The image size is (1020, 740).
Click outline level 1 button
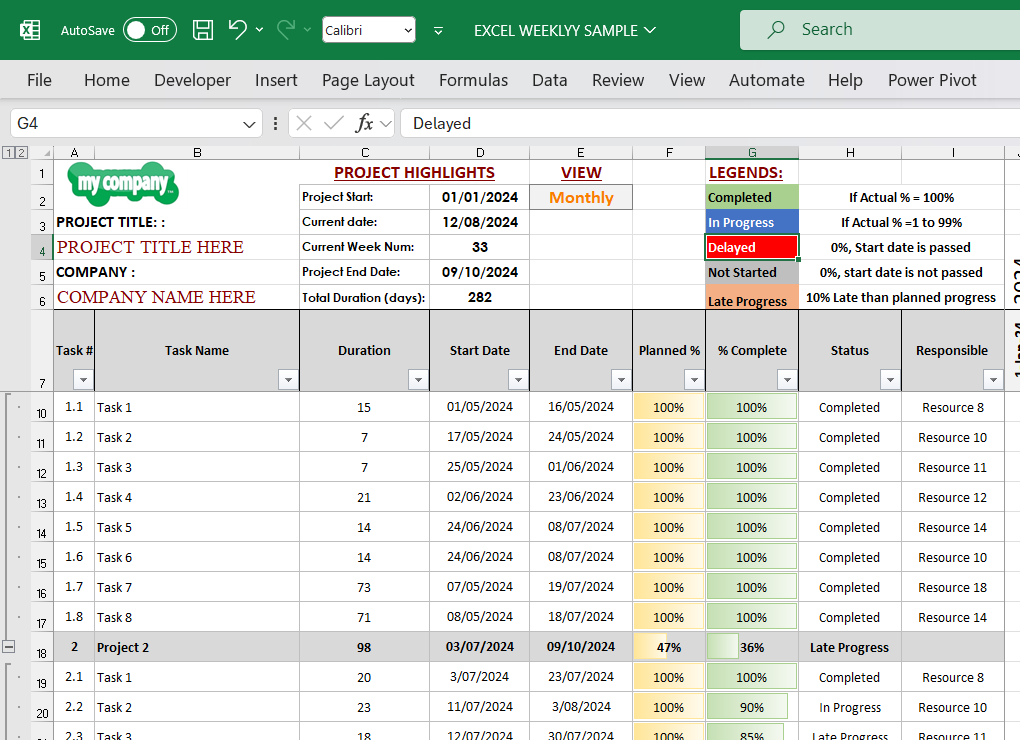(10, 152)
